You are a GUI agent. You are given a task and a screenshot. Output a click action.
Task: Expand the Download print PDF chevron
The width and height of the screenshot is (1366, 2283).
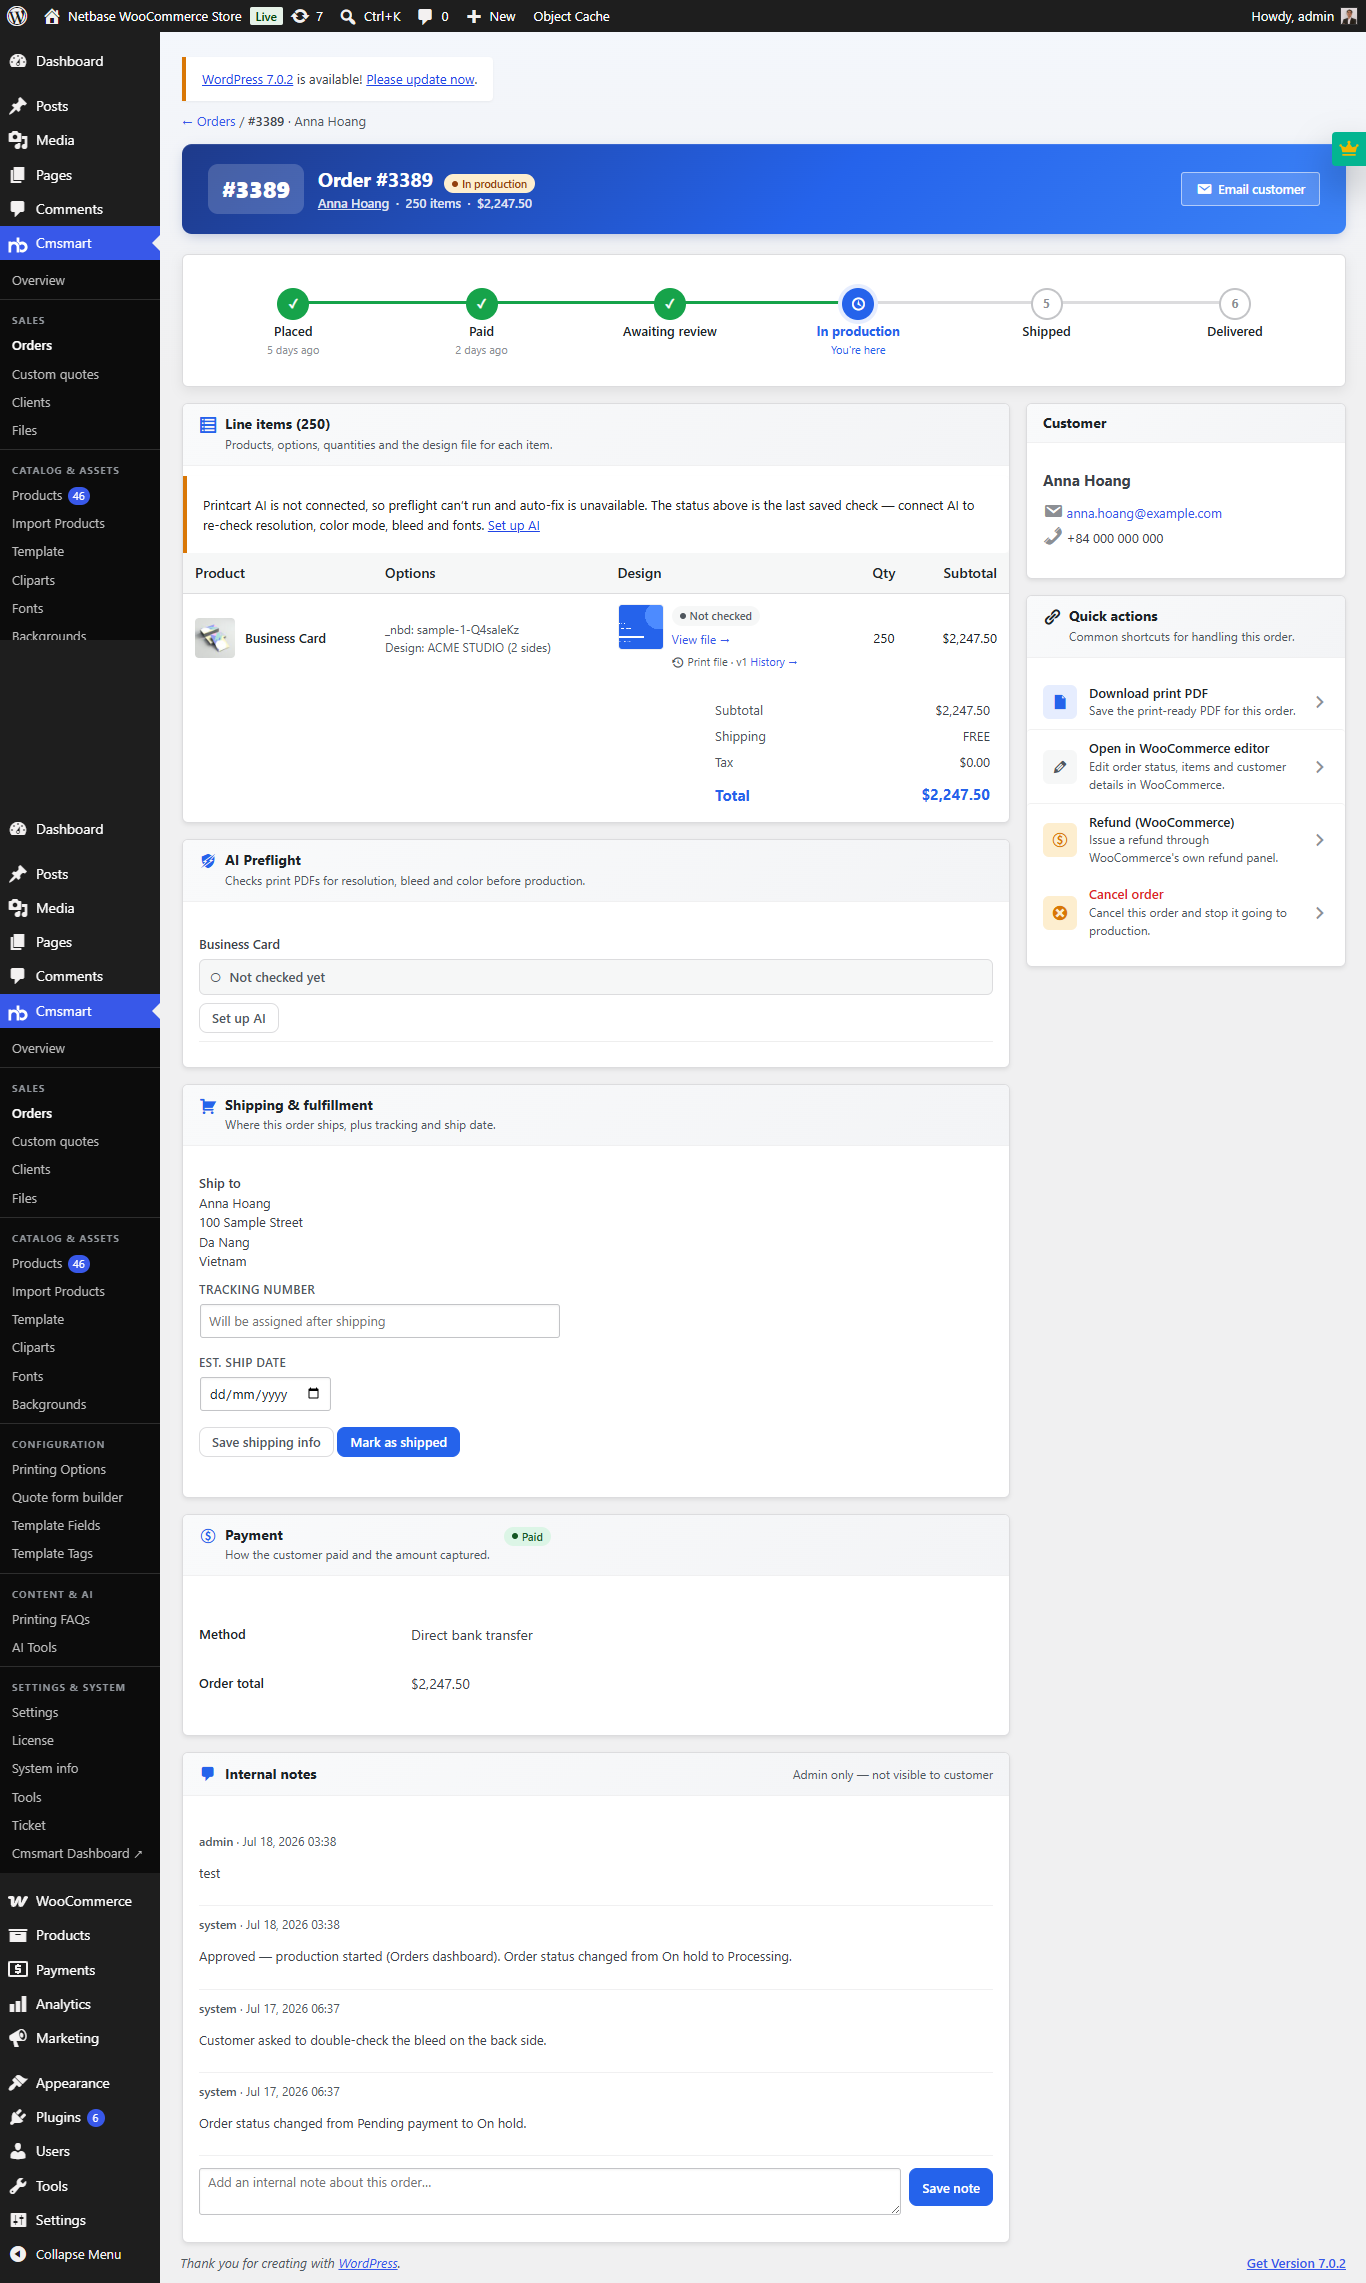[x=1320, y=702]
